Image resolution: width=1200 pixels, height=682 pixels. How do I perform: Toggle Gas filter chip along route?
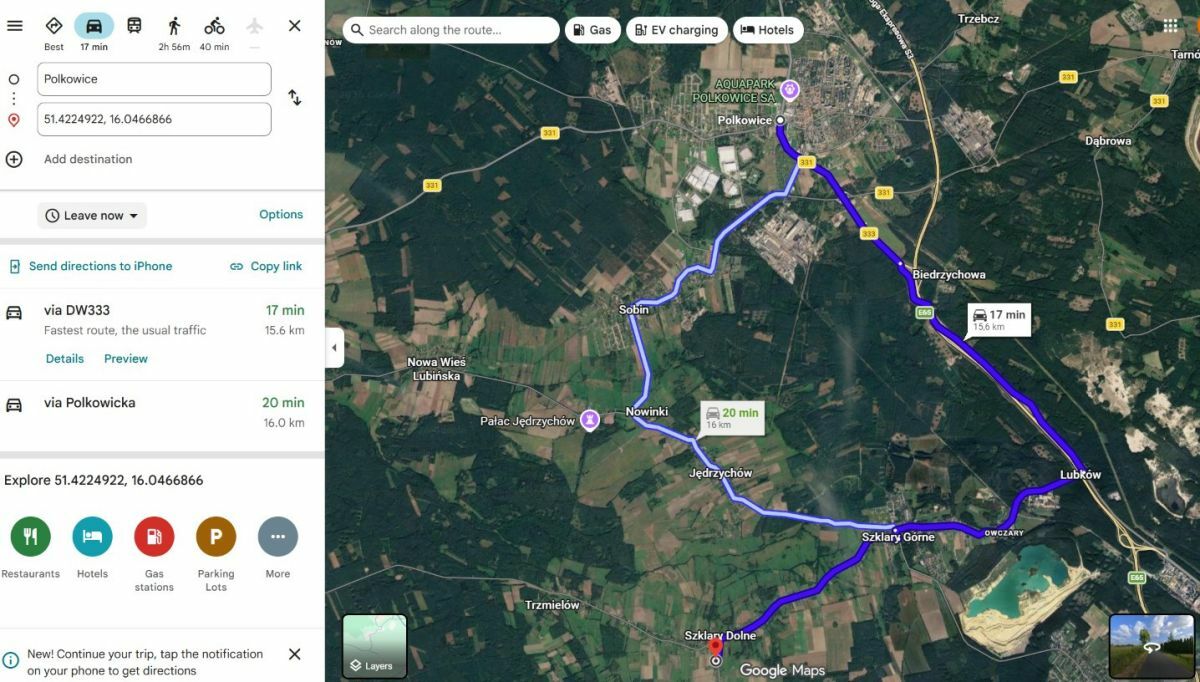[593, 30]
